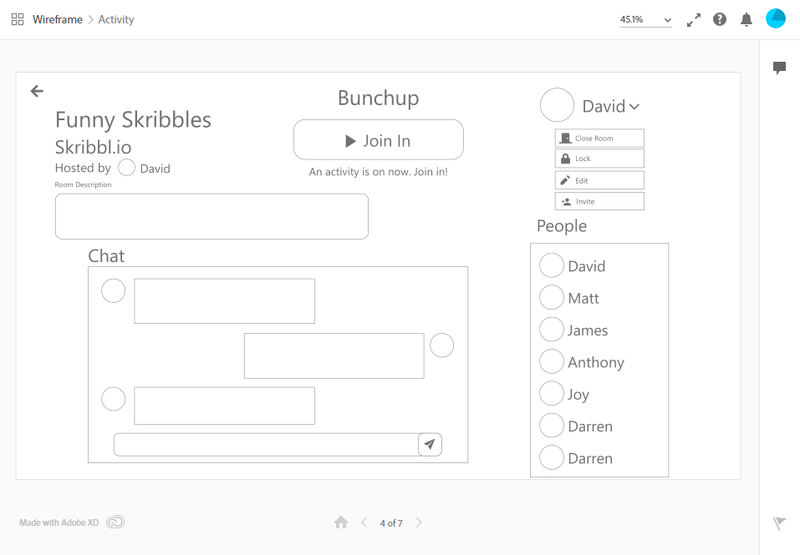The image size is (800, 555).
Task: Go to home artboard via home icon
Action: click(341, 522)
